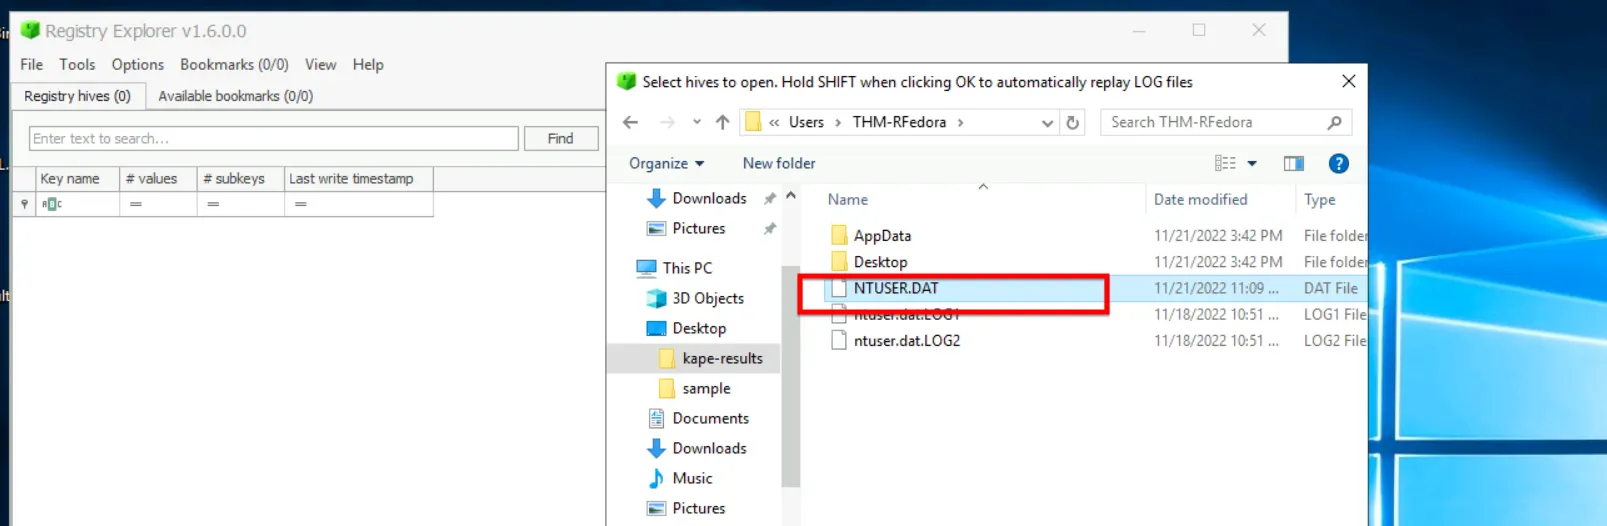This screenshot has height=526, width=1607.
Task: Click the Enter text to search field
Action: tap(273, 139)
